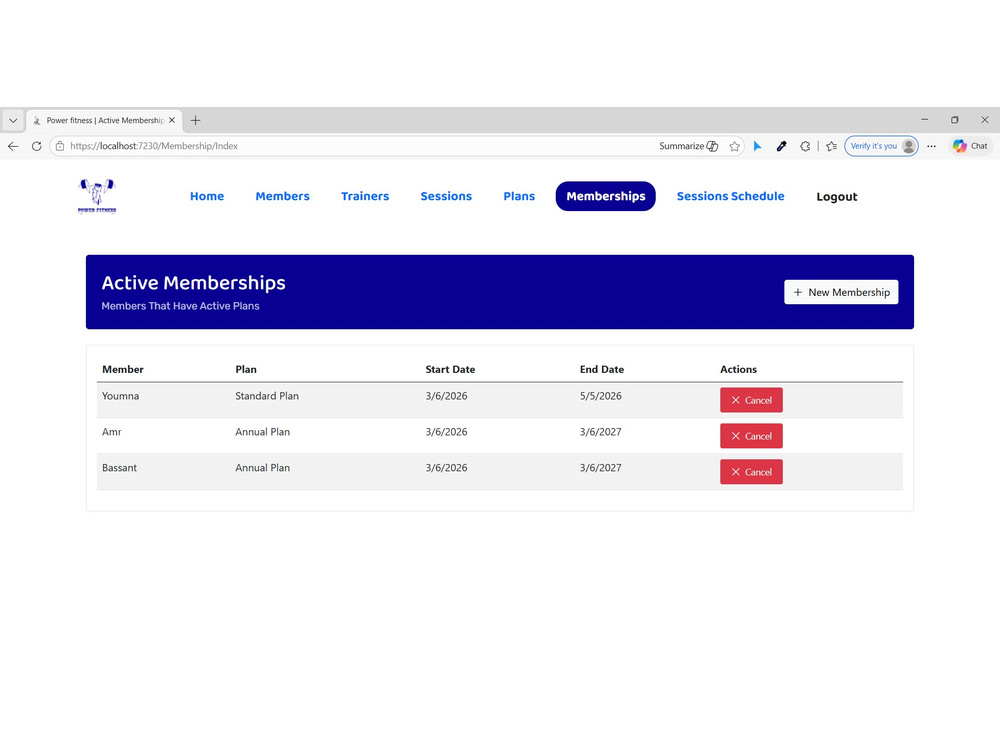The width and height of the screenshot is (1000, 750).
Task: Cancel Bassant's membership
Action: 751,472
